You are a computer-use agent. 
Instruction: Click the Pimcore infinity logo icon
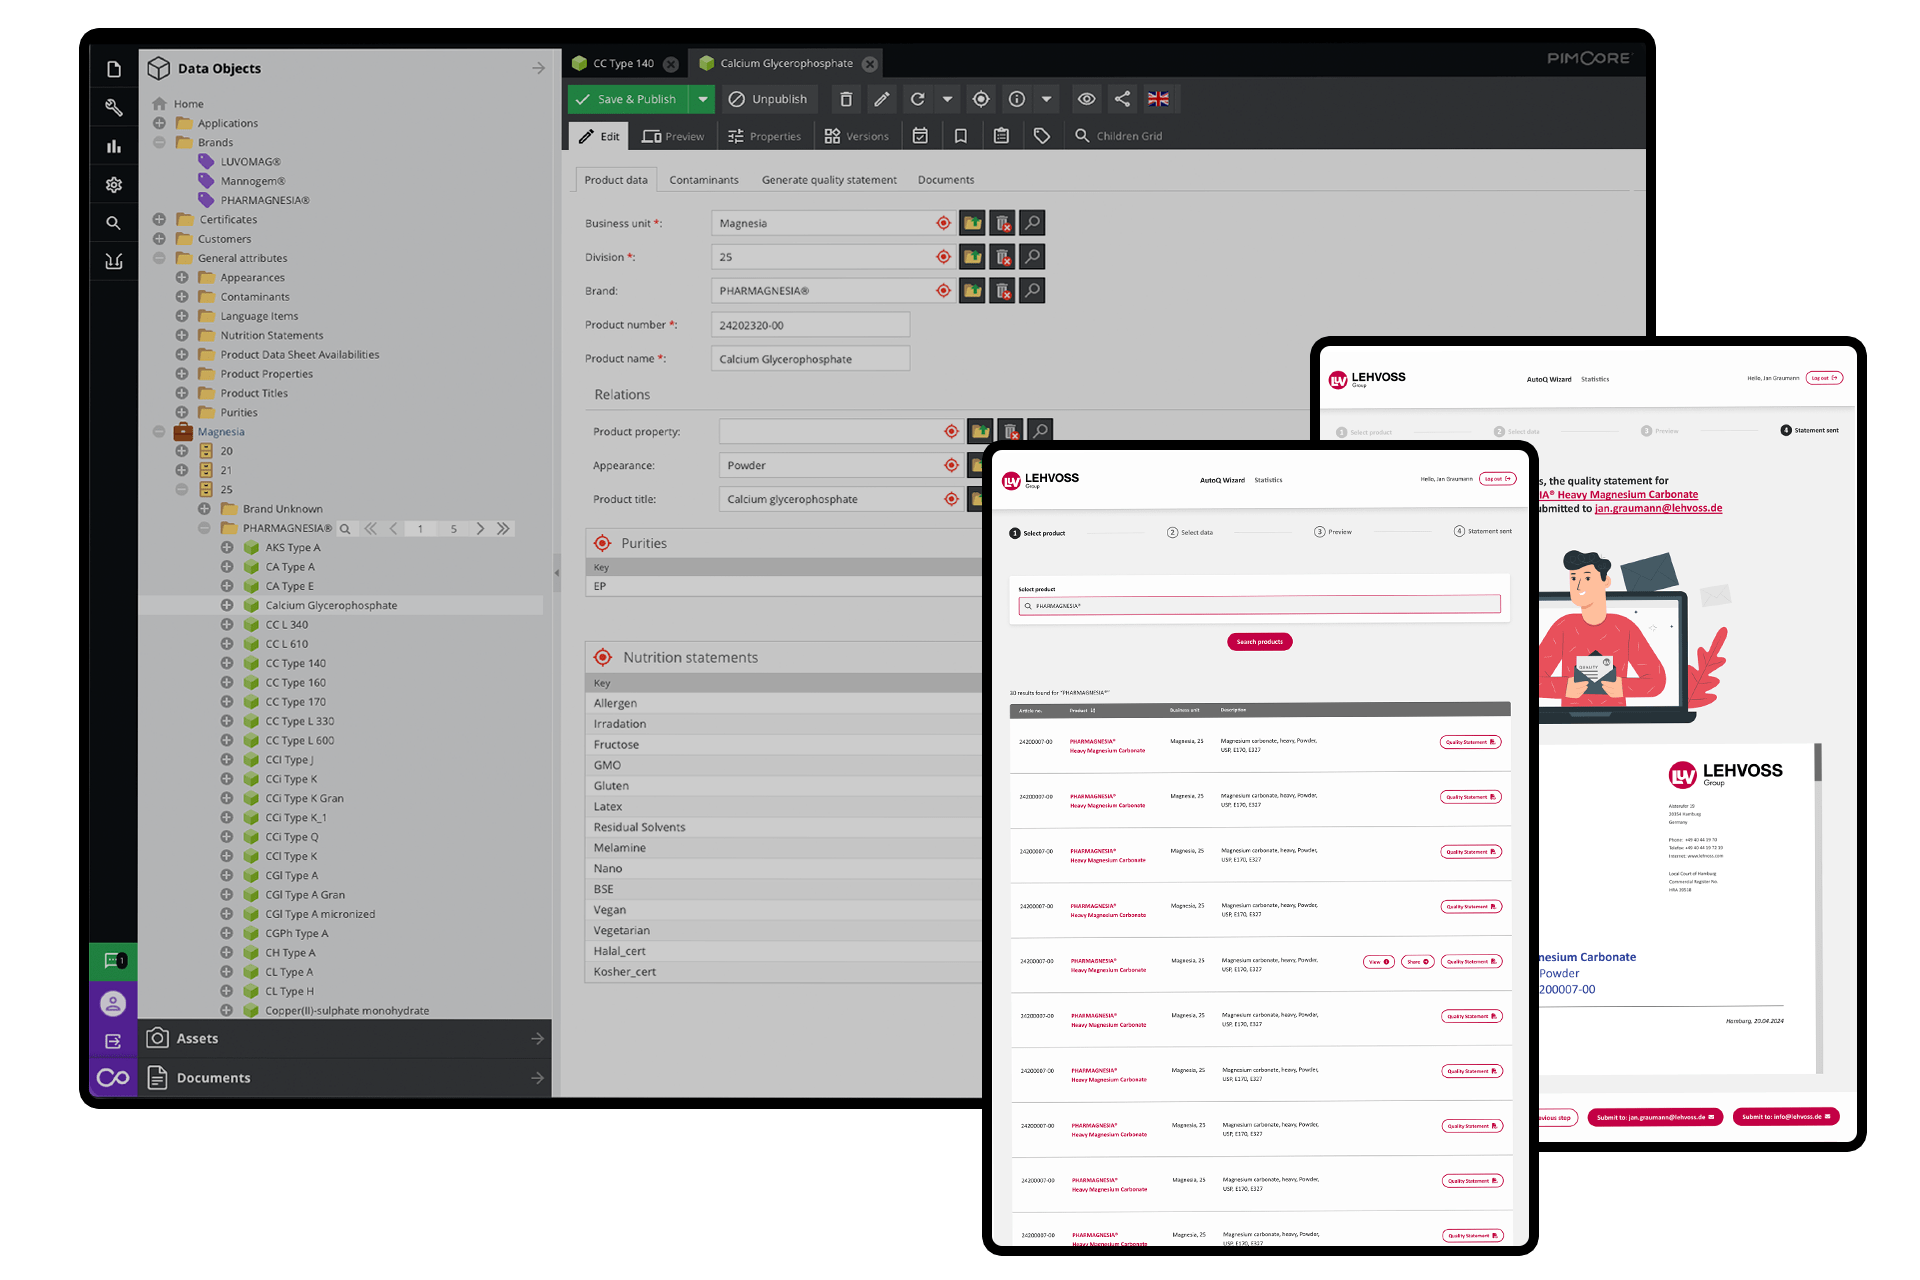pyautogui.click(x=113, y=1077)
